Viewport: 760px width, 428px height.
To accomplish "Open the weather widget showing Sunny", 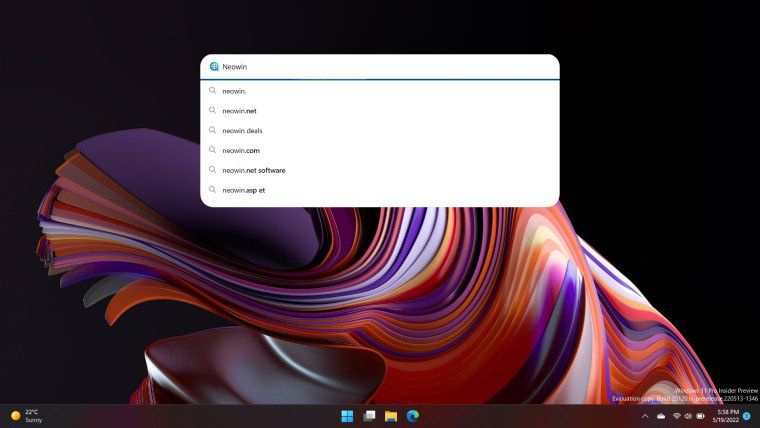I will tap(27, 415).
